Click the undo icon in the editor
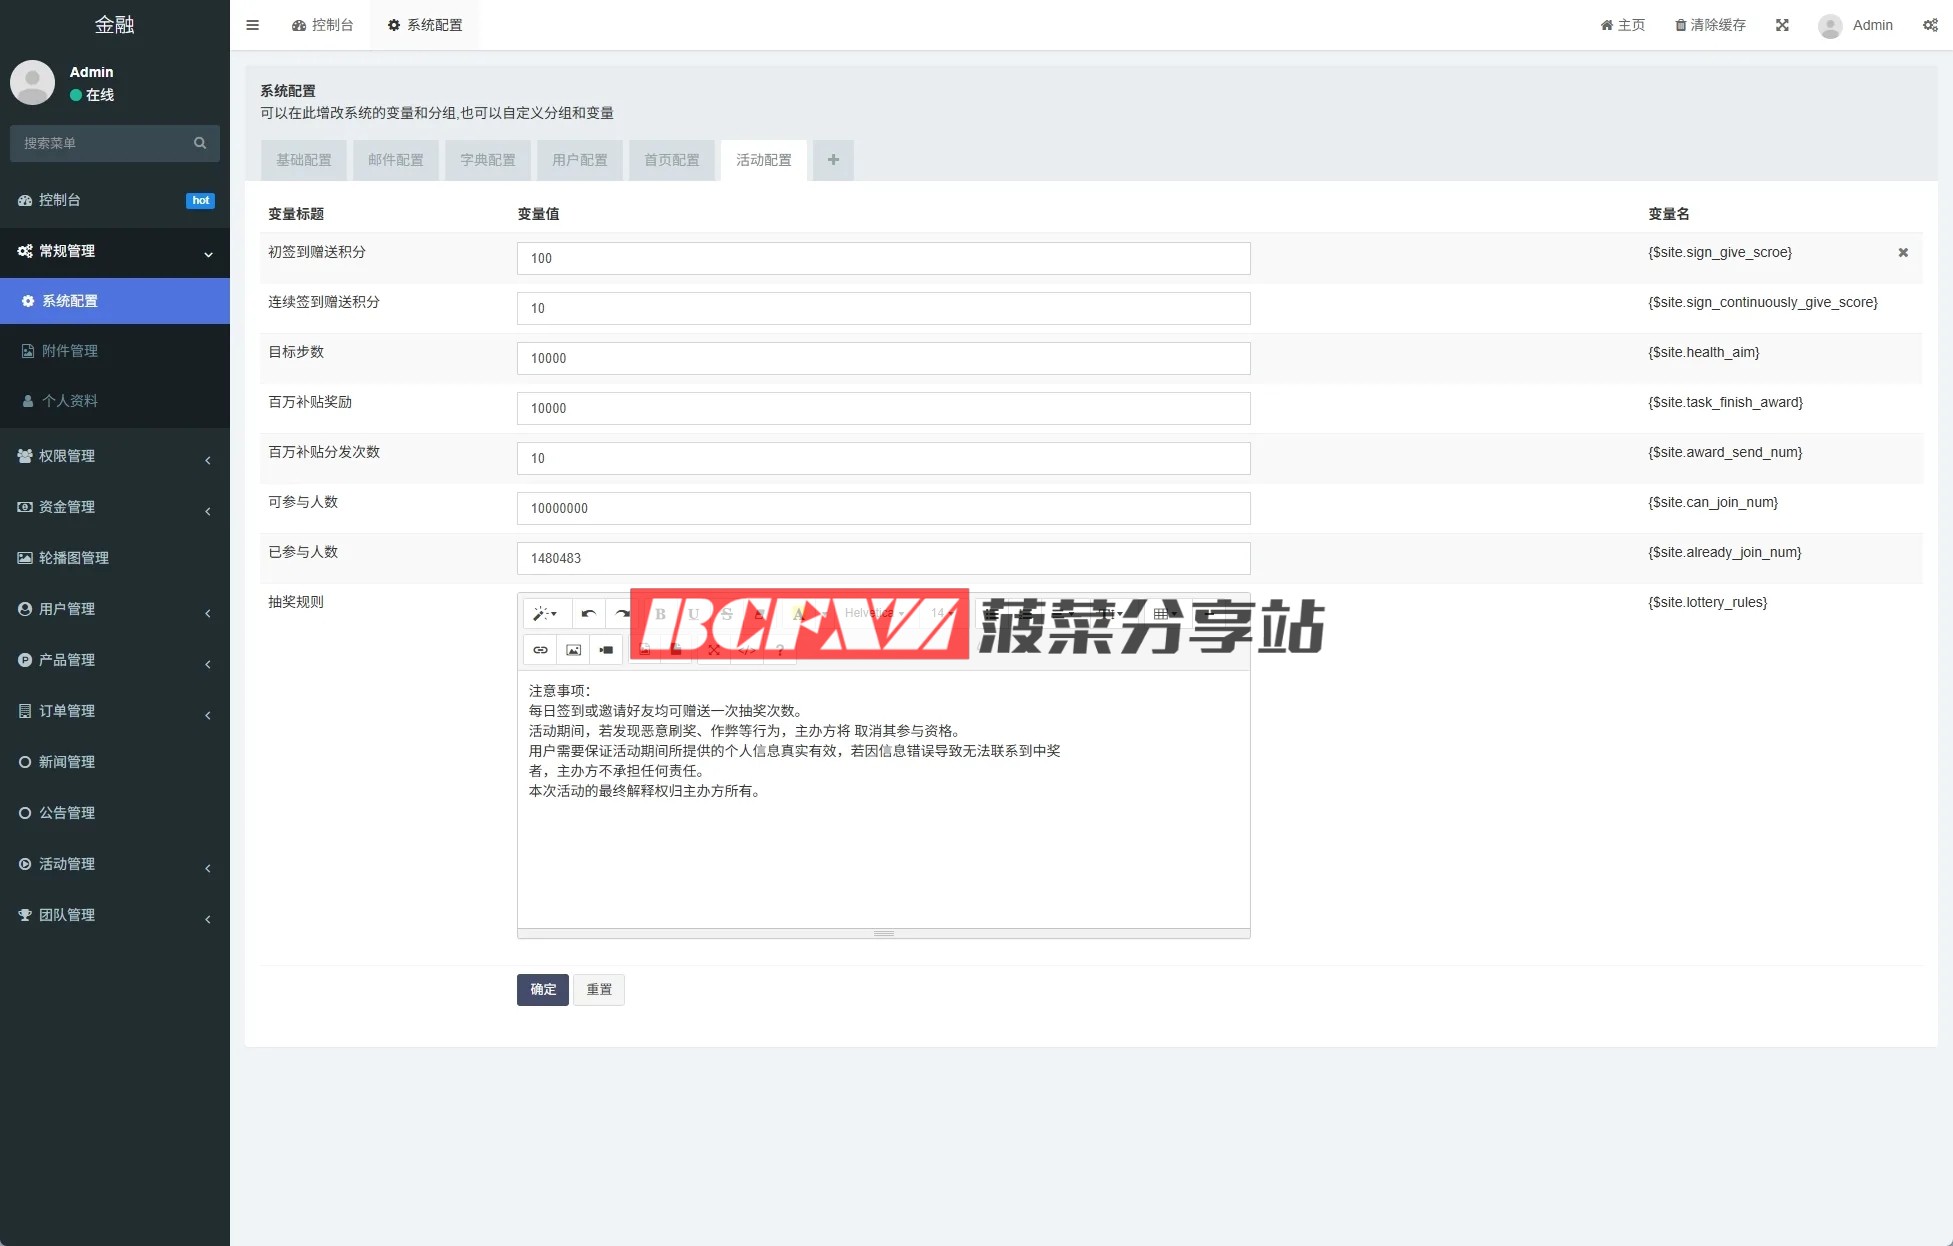 (x=588, y=614)
